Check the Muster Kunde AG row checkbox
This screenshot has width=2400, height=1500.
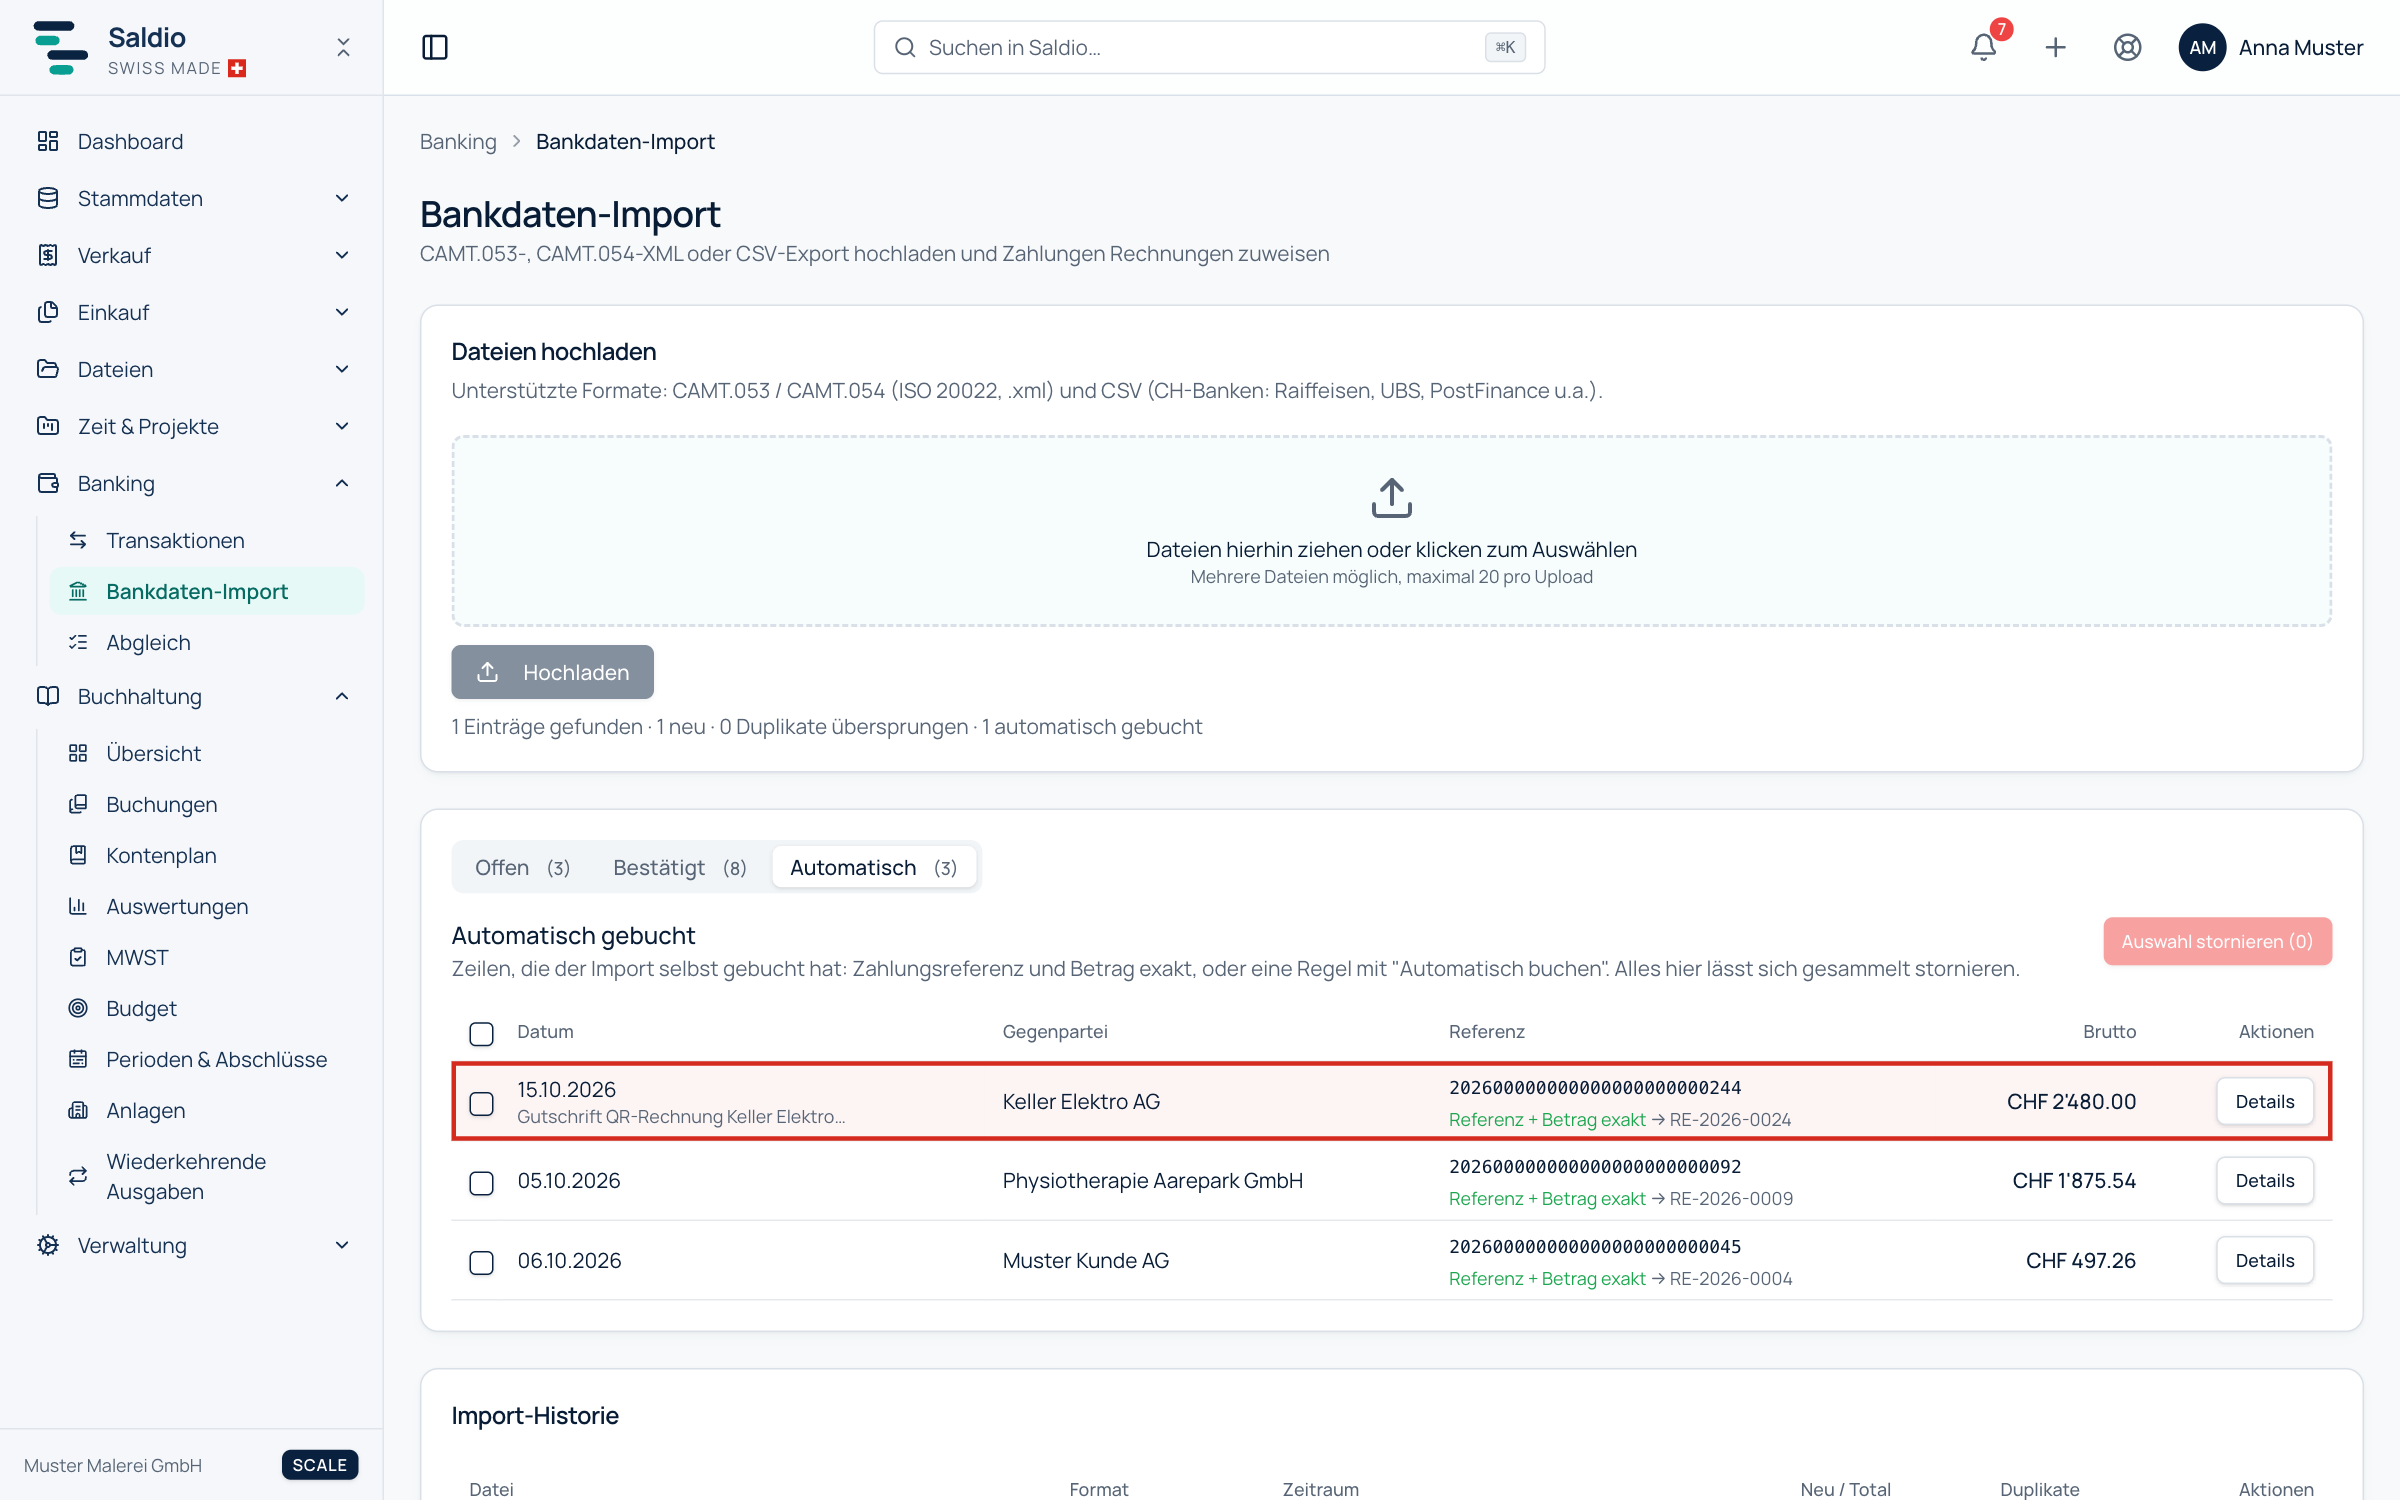[481, 1262]
